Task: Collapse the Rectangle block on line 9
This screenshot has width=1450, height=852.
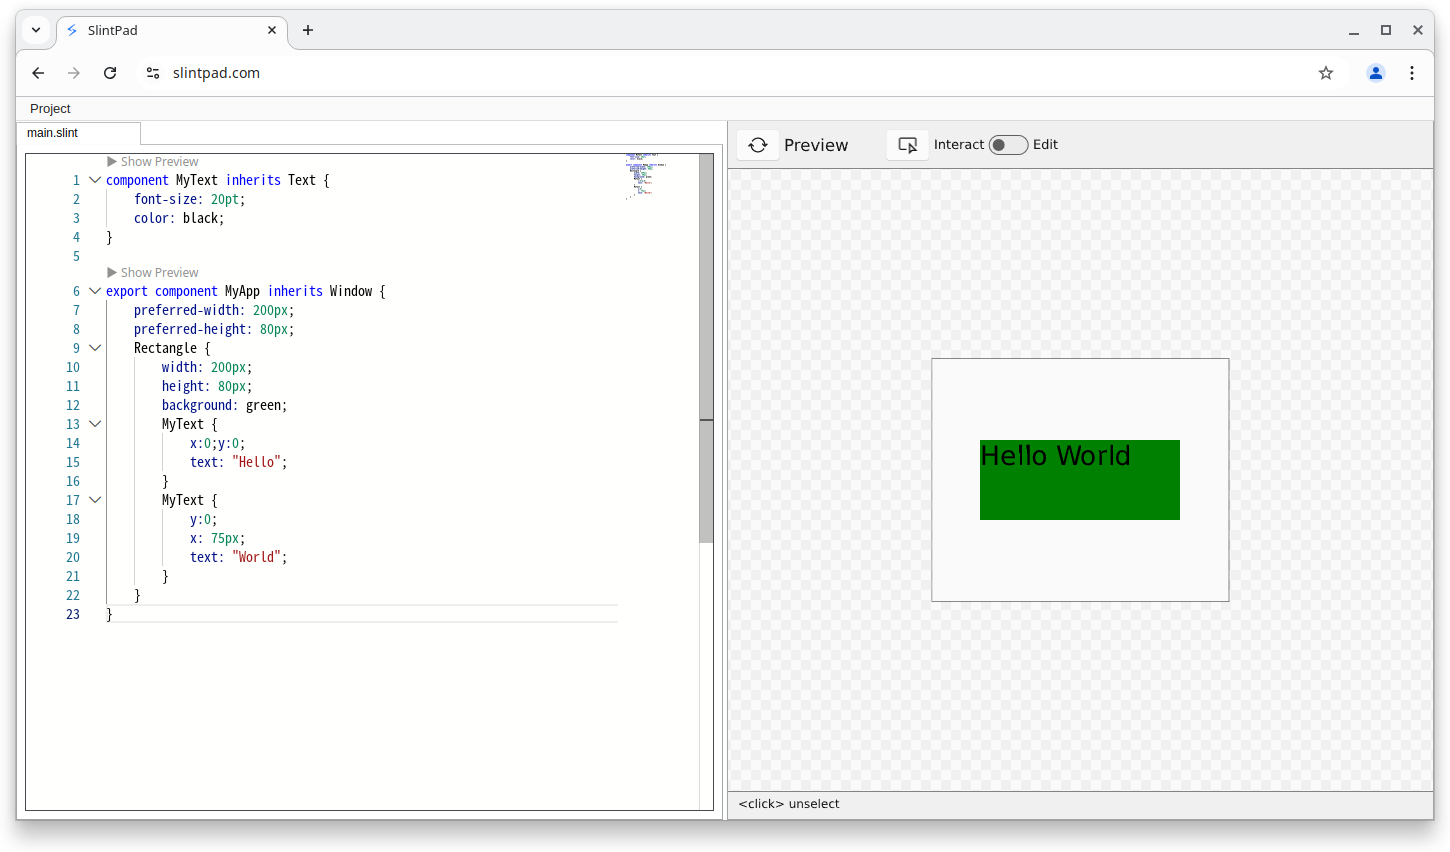Action: click(95, 348)
